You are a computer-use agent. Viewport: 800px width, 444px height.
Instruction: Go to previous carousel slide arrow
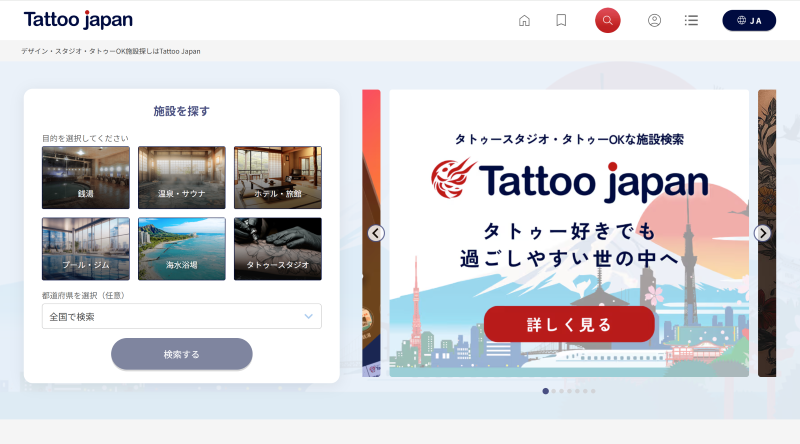(376, 233)
